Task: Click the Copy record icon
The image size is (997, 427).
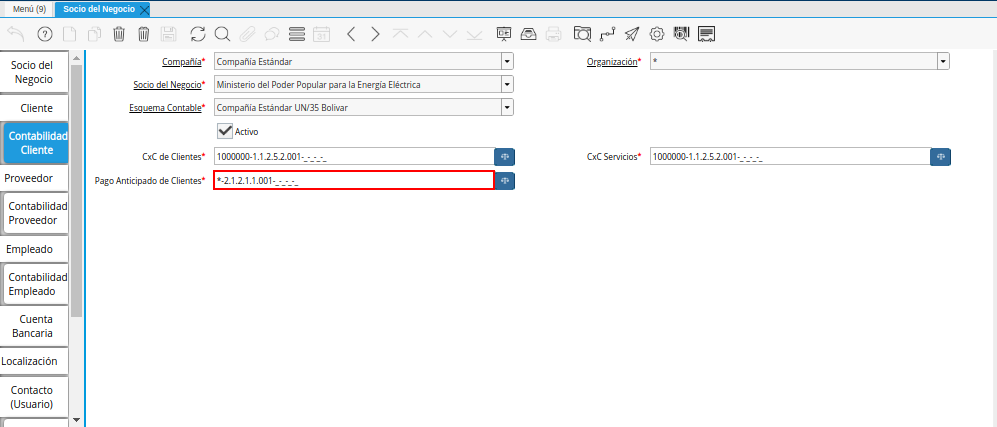Action: click(x=95, y=34)
